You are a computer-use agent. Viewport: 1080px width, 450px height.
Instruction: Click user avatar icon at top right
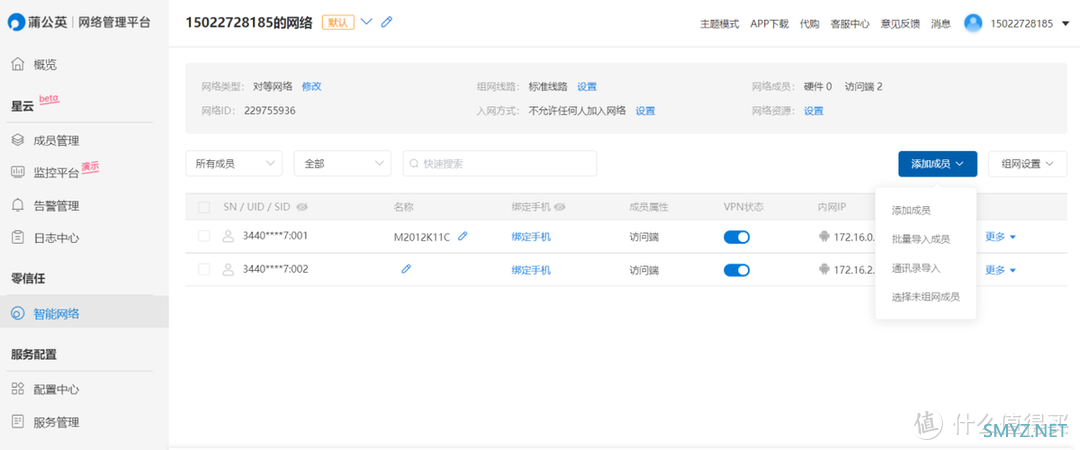973,23
